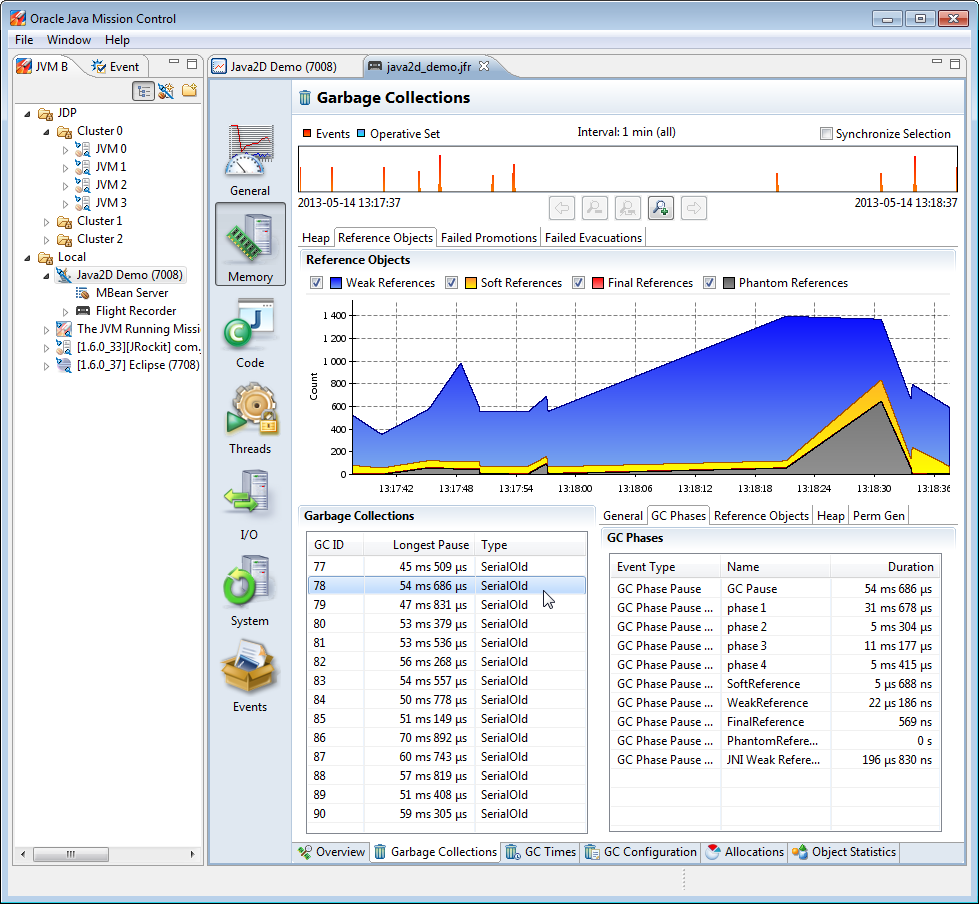Screen dimensions: 979x904
Task: Expand the JVM 2 tree node
Action: click(x=65, y=185)
